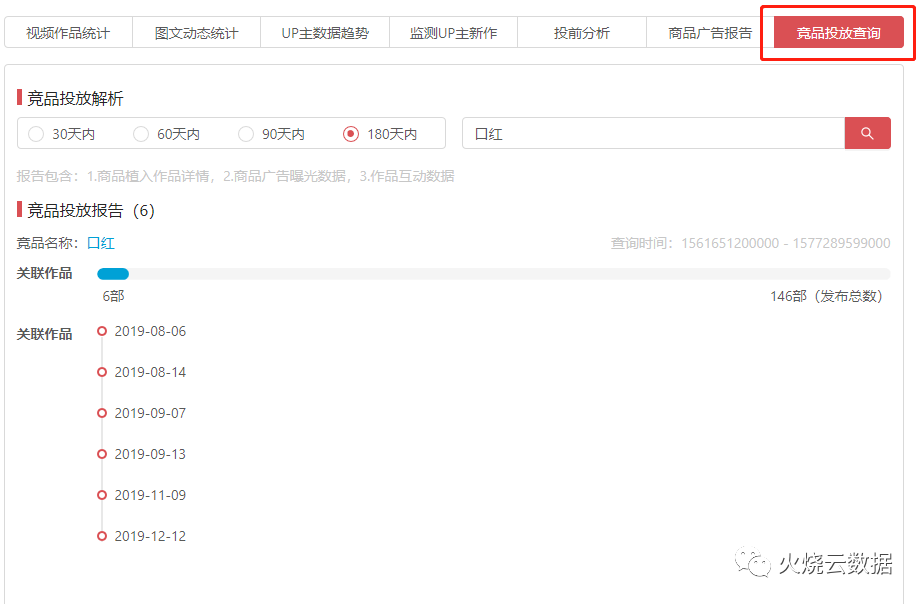Switch to the 投前分析 tab

click(x=582, y=33)
